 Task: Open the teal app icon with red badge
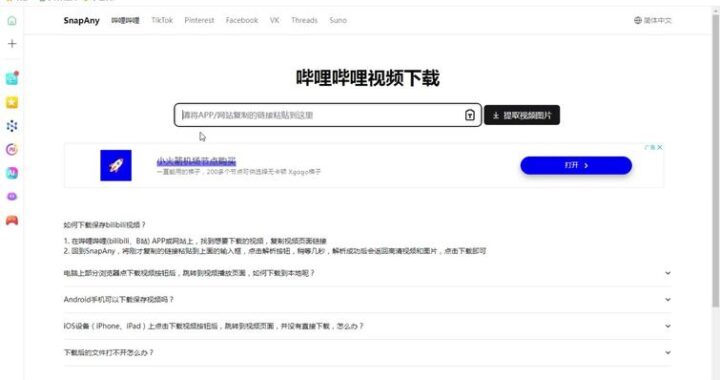pos(12,78)
